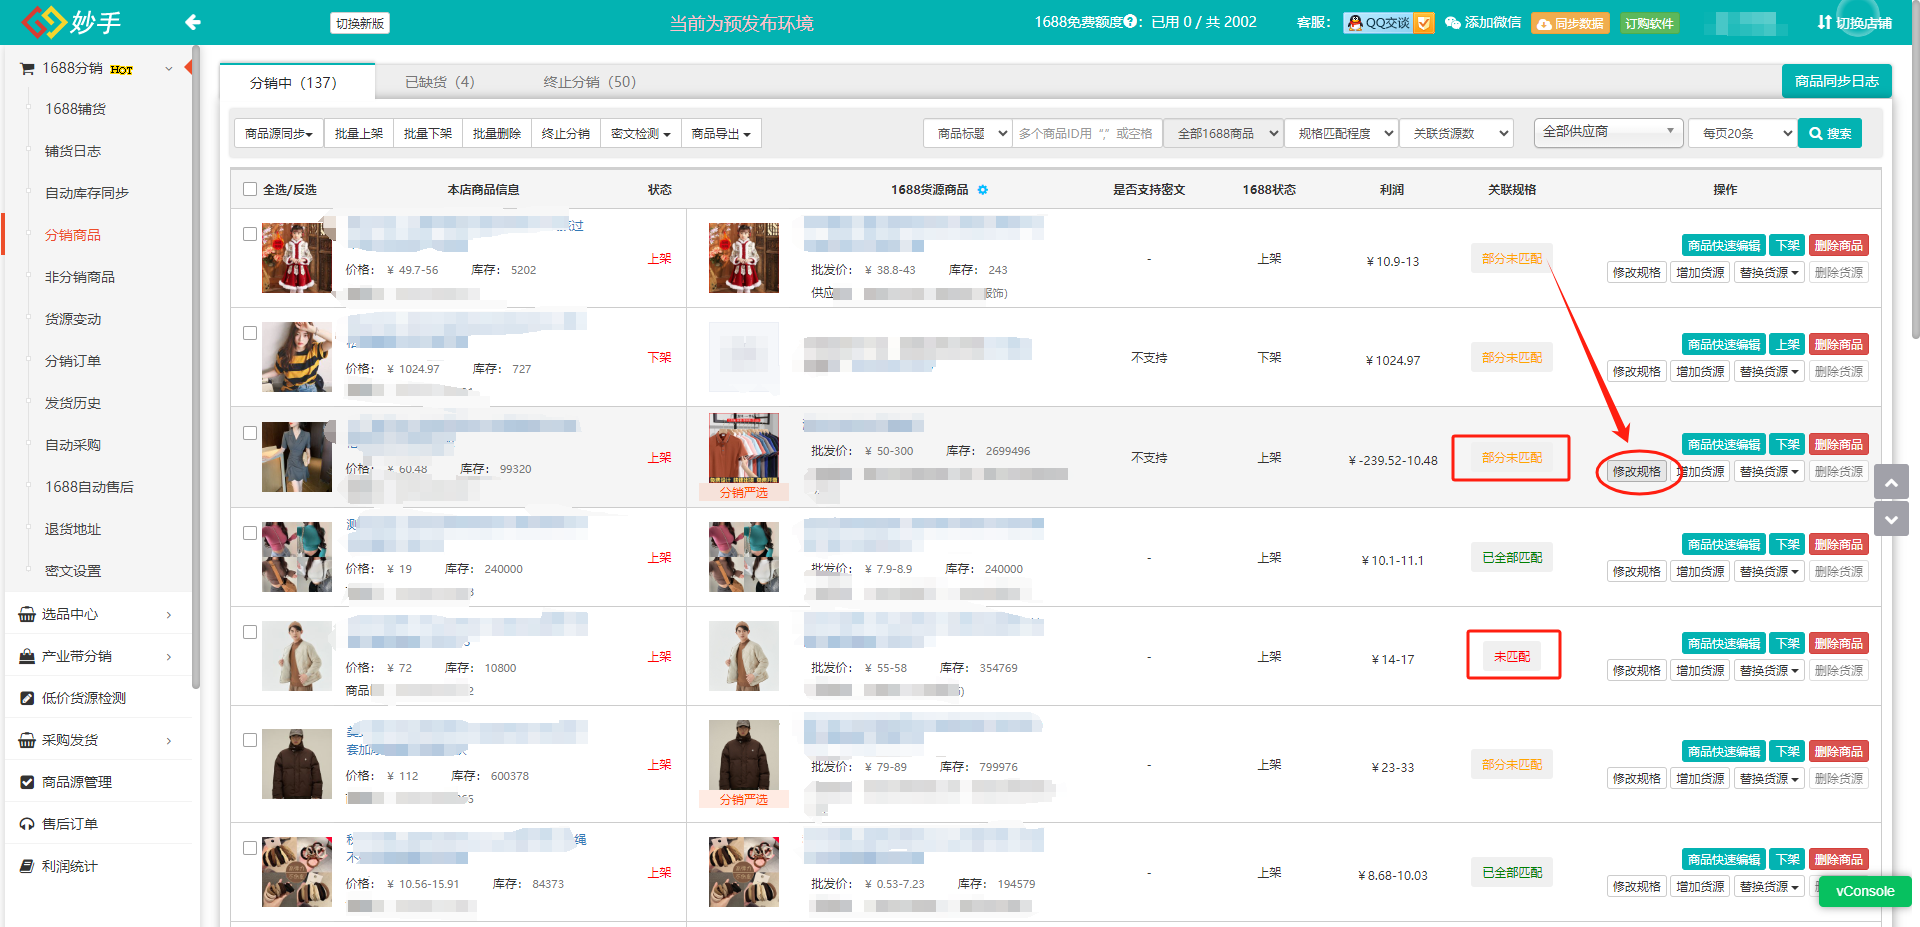Click 删除商品 in the ¥1024.97 row
This screenshot has width=1920, height=927.
[1839, 344]
